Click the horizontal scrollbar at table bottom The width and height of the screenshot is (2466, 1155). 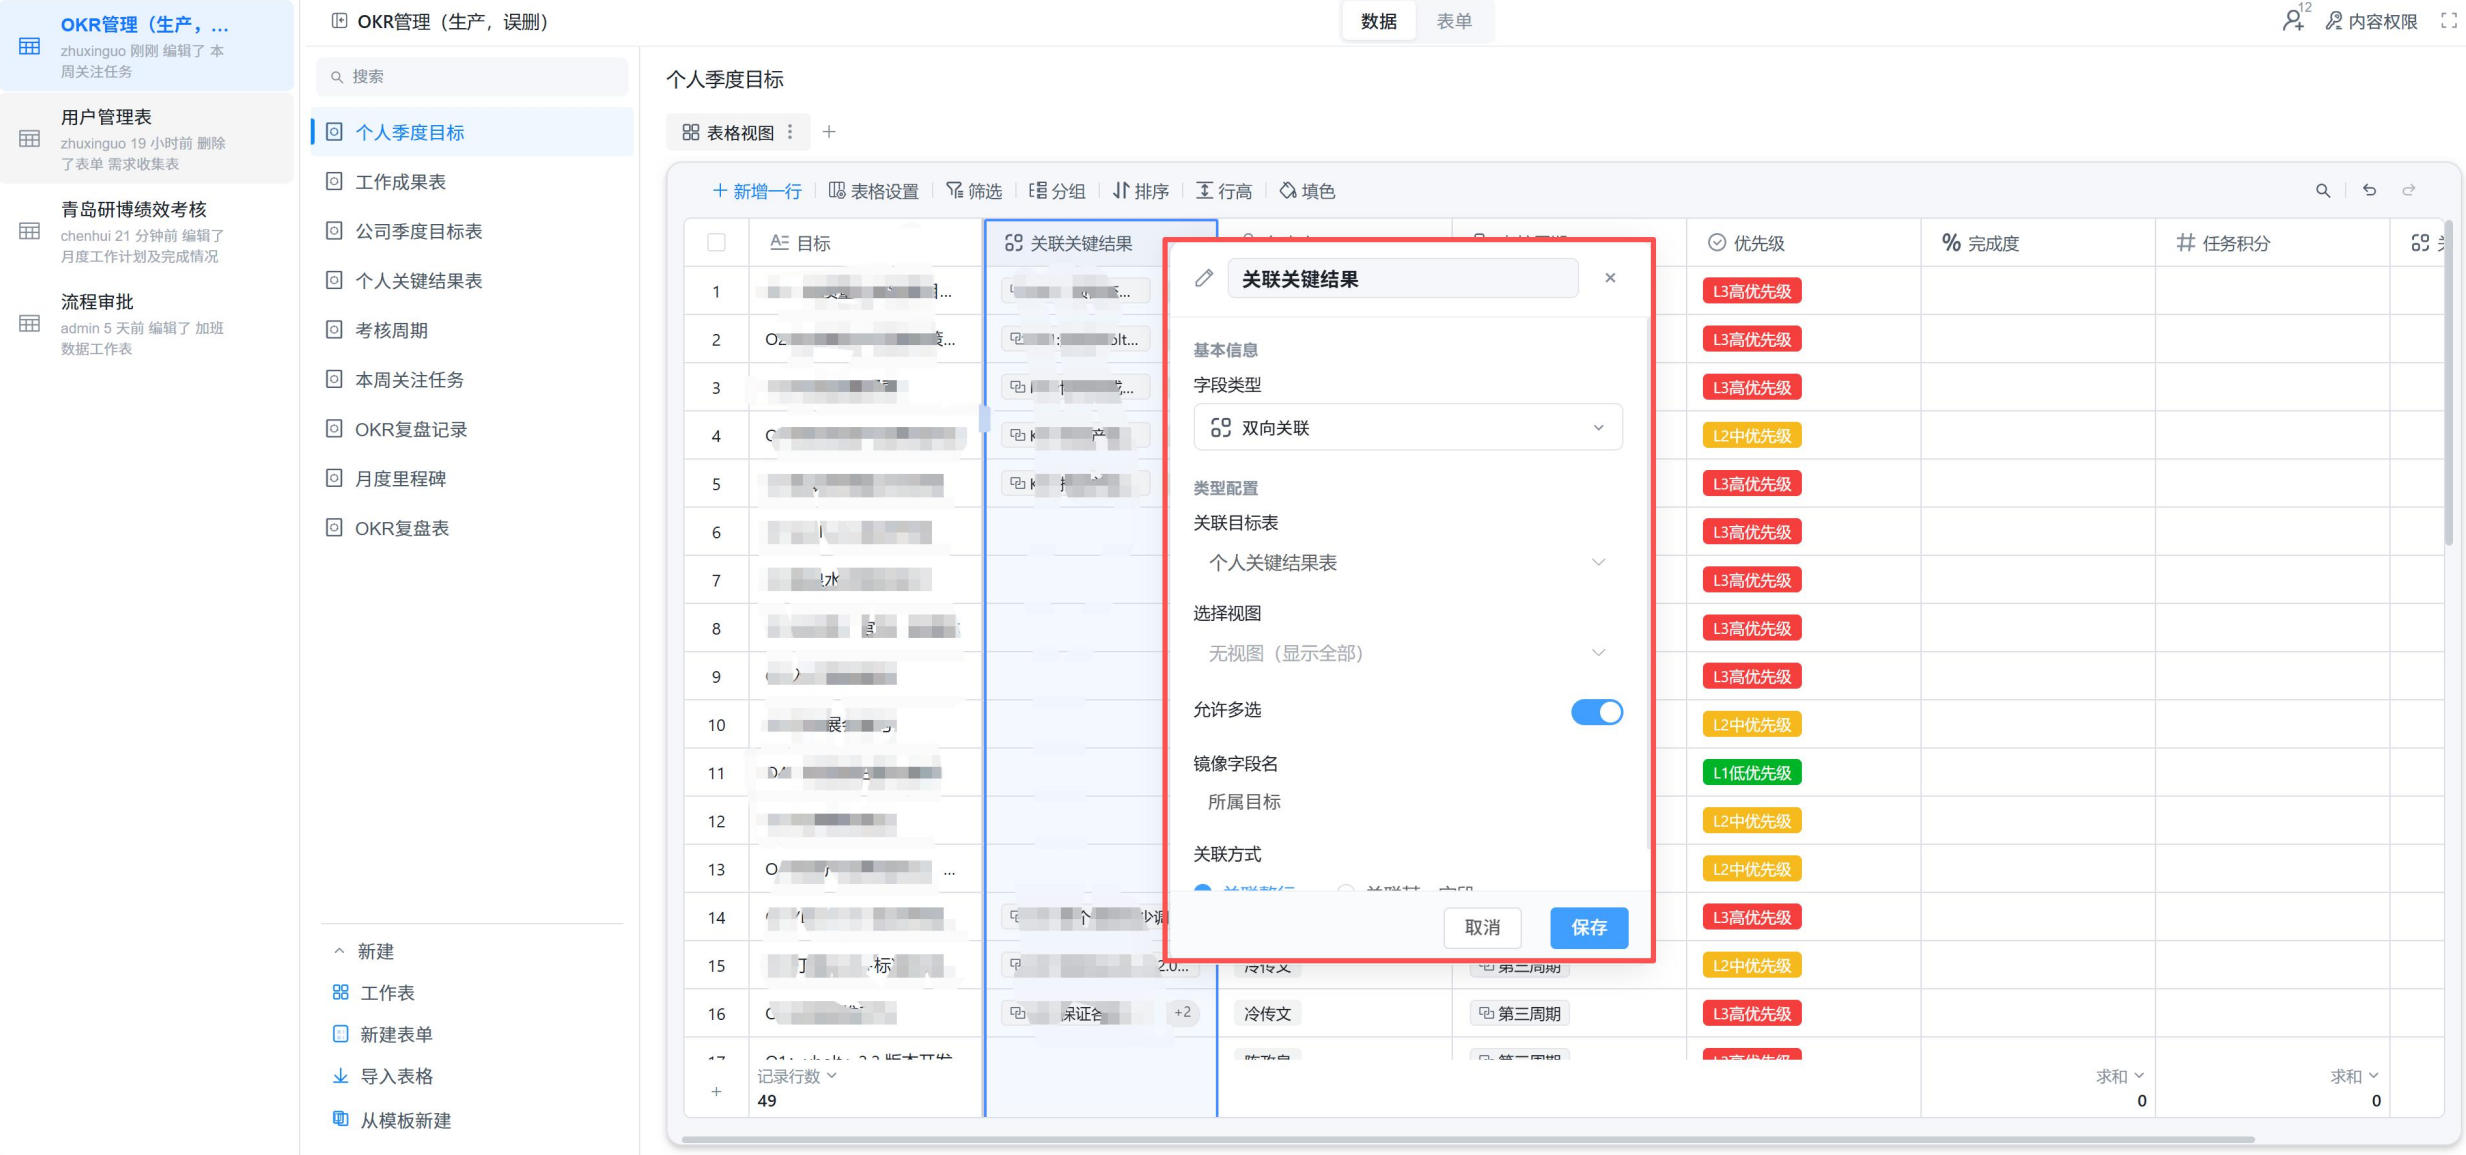1467,1139
